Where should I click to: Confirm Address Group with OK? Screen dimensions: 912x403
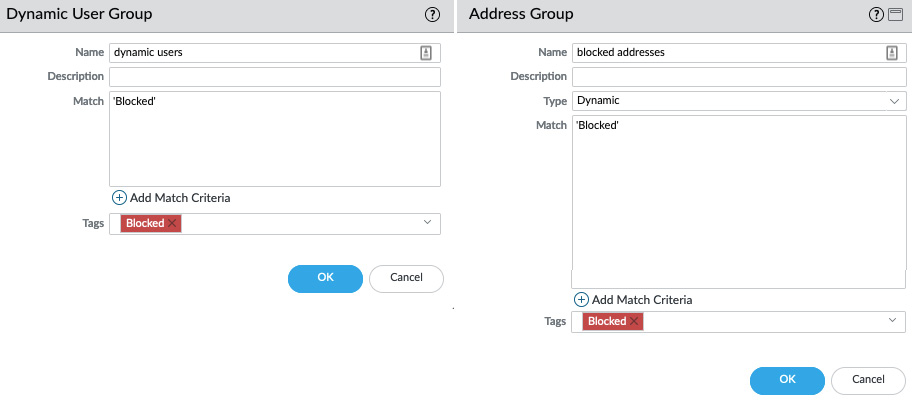(788, 380)
